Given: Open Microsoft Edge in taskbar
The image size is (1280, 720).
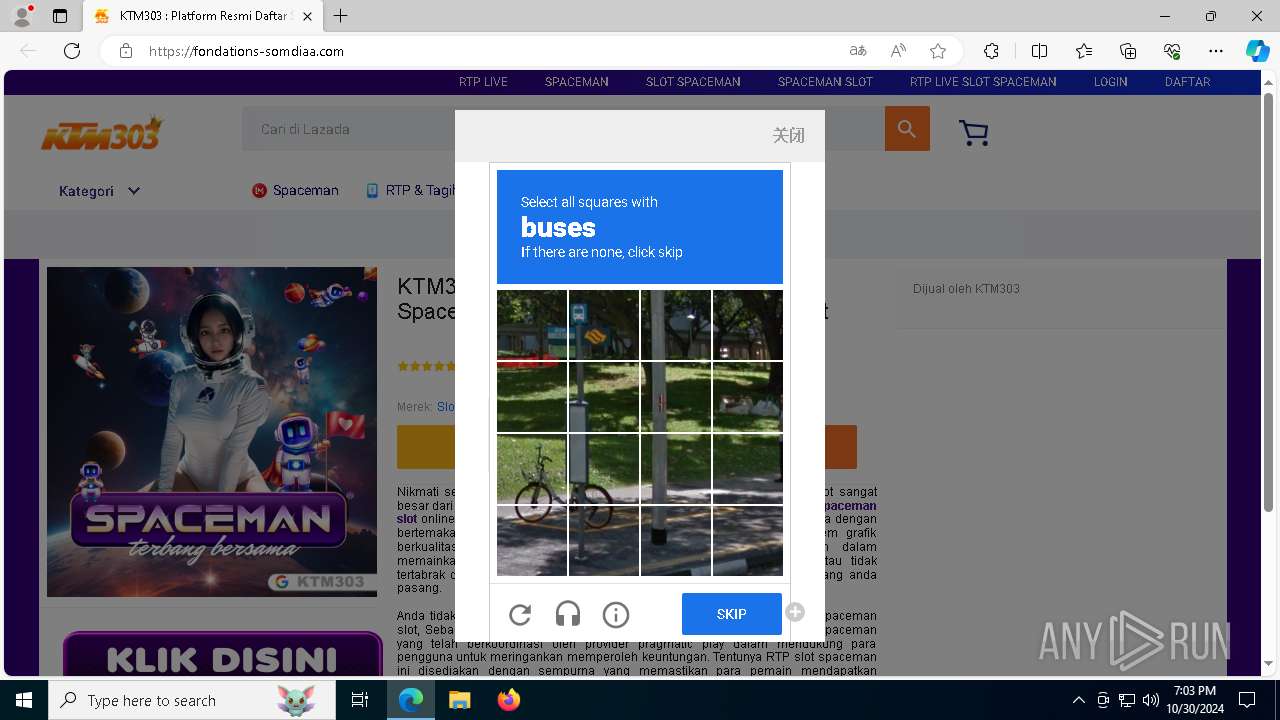Looking at the screenshot, I should (411, 700).
